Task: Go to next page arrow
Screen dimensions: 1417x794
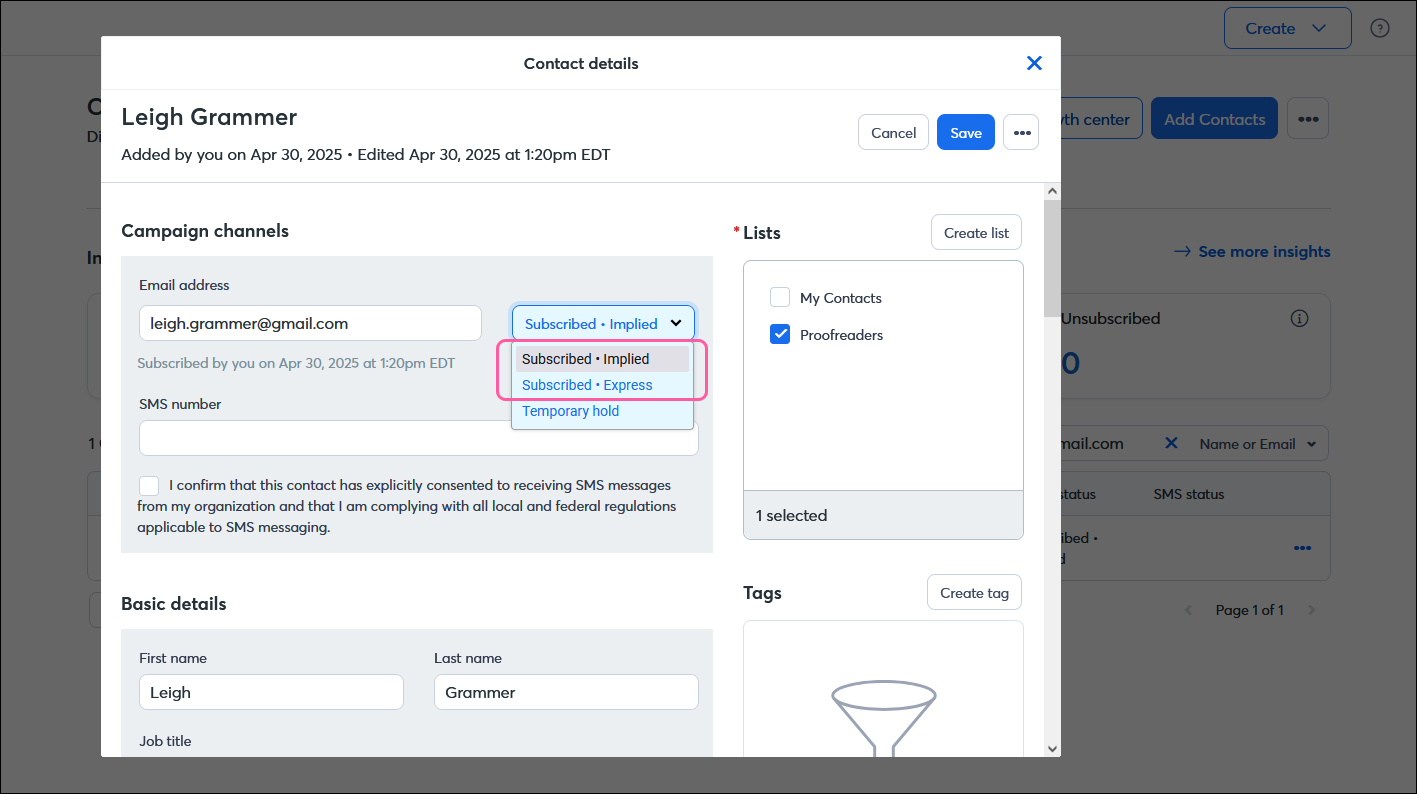Action: pyautogui.click(x=1312, y=610)
